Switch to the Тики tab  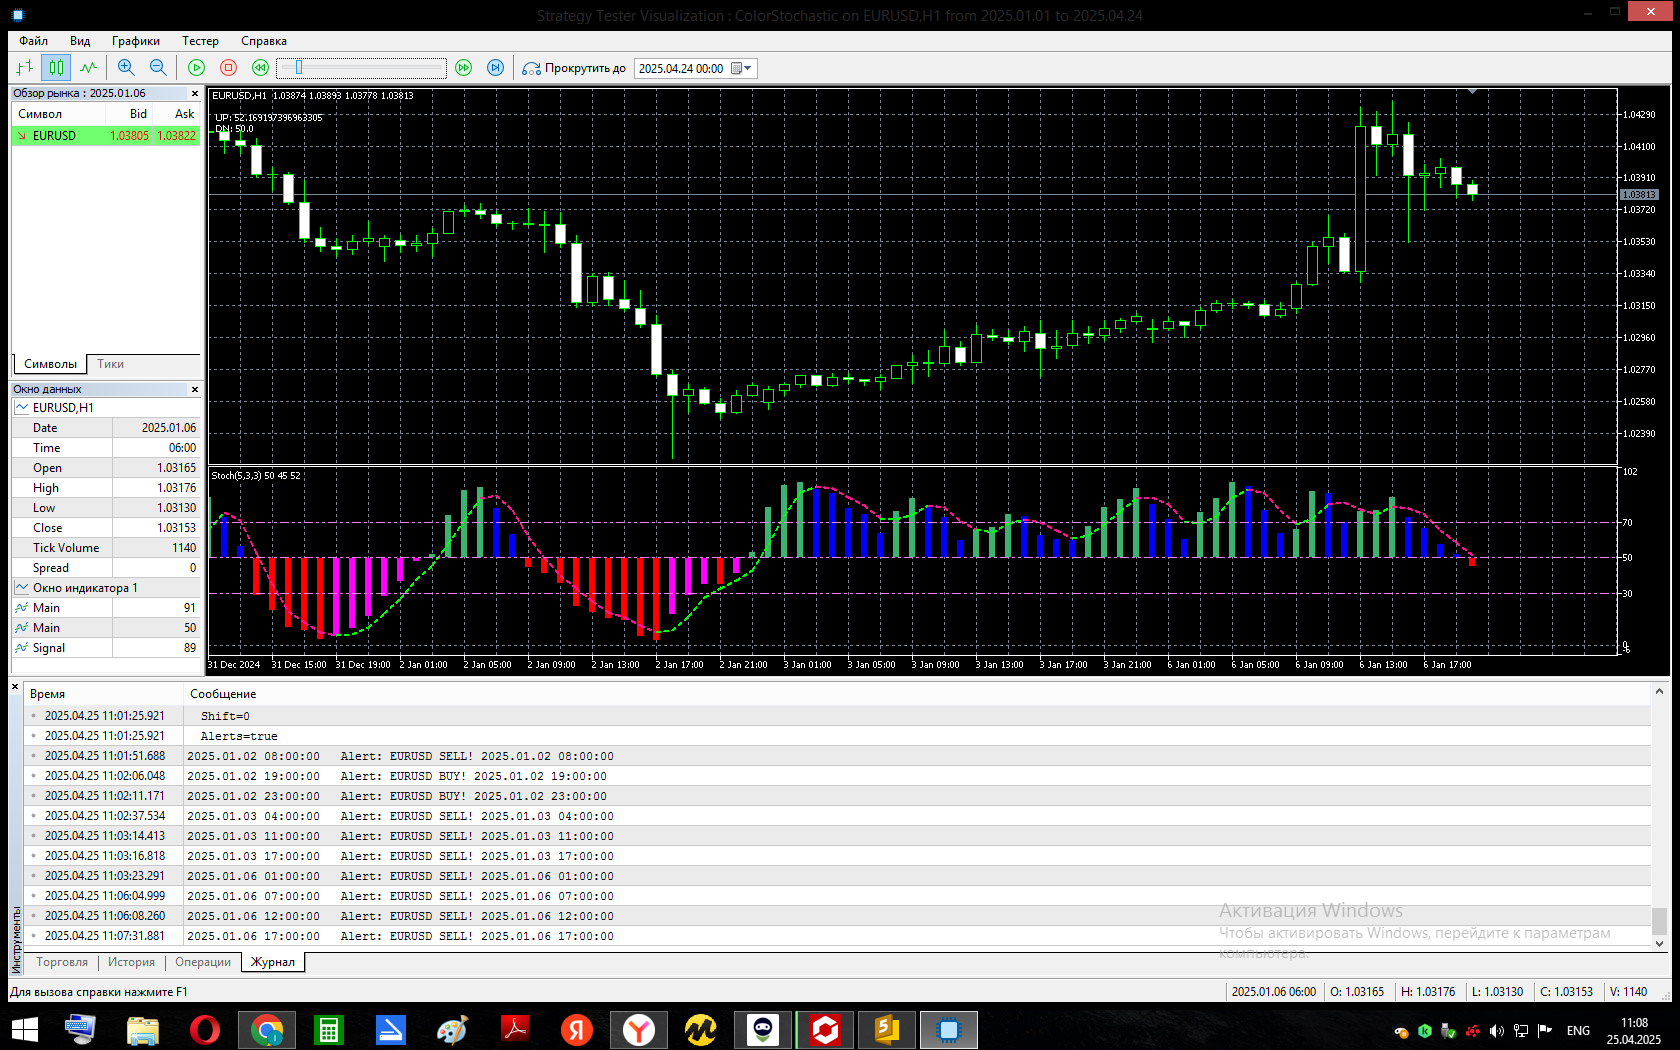pos(111,364)
